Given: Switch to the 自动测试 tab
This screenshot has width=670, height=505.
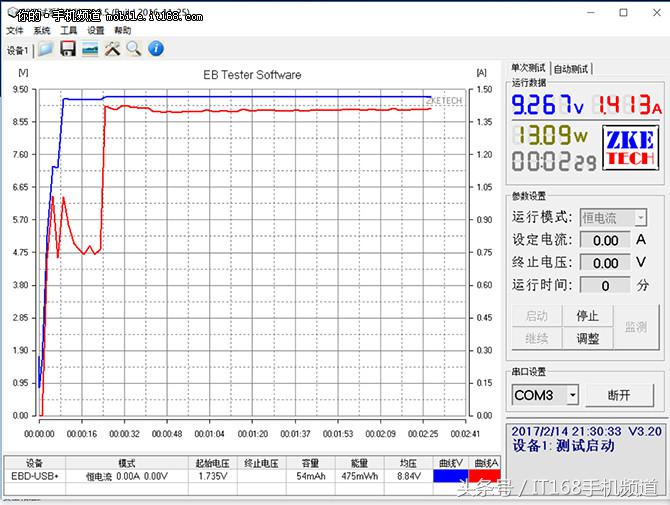Looking at the screenshot, I should coord(571,68).
